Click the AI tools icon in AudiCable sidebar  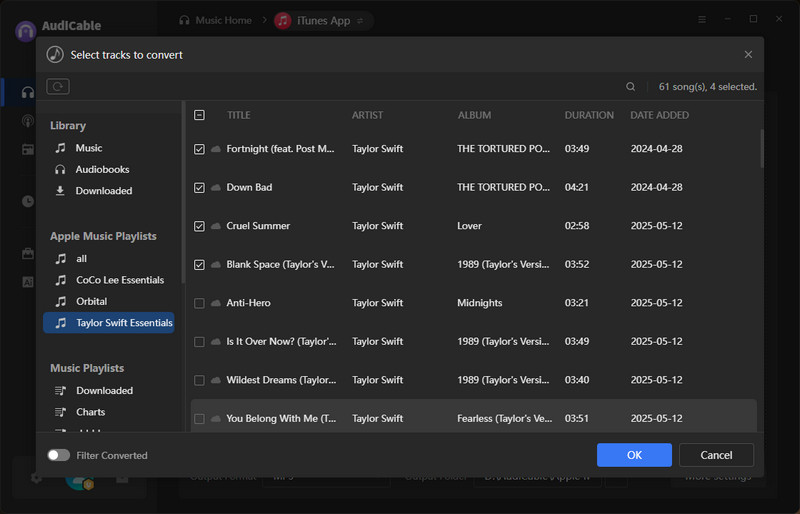click(28, 282)
